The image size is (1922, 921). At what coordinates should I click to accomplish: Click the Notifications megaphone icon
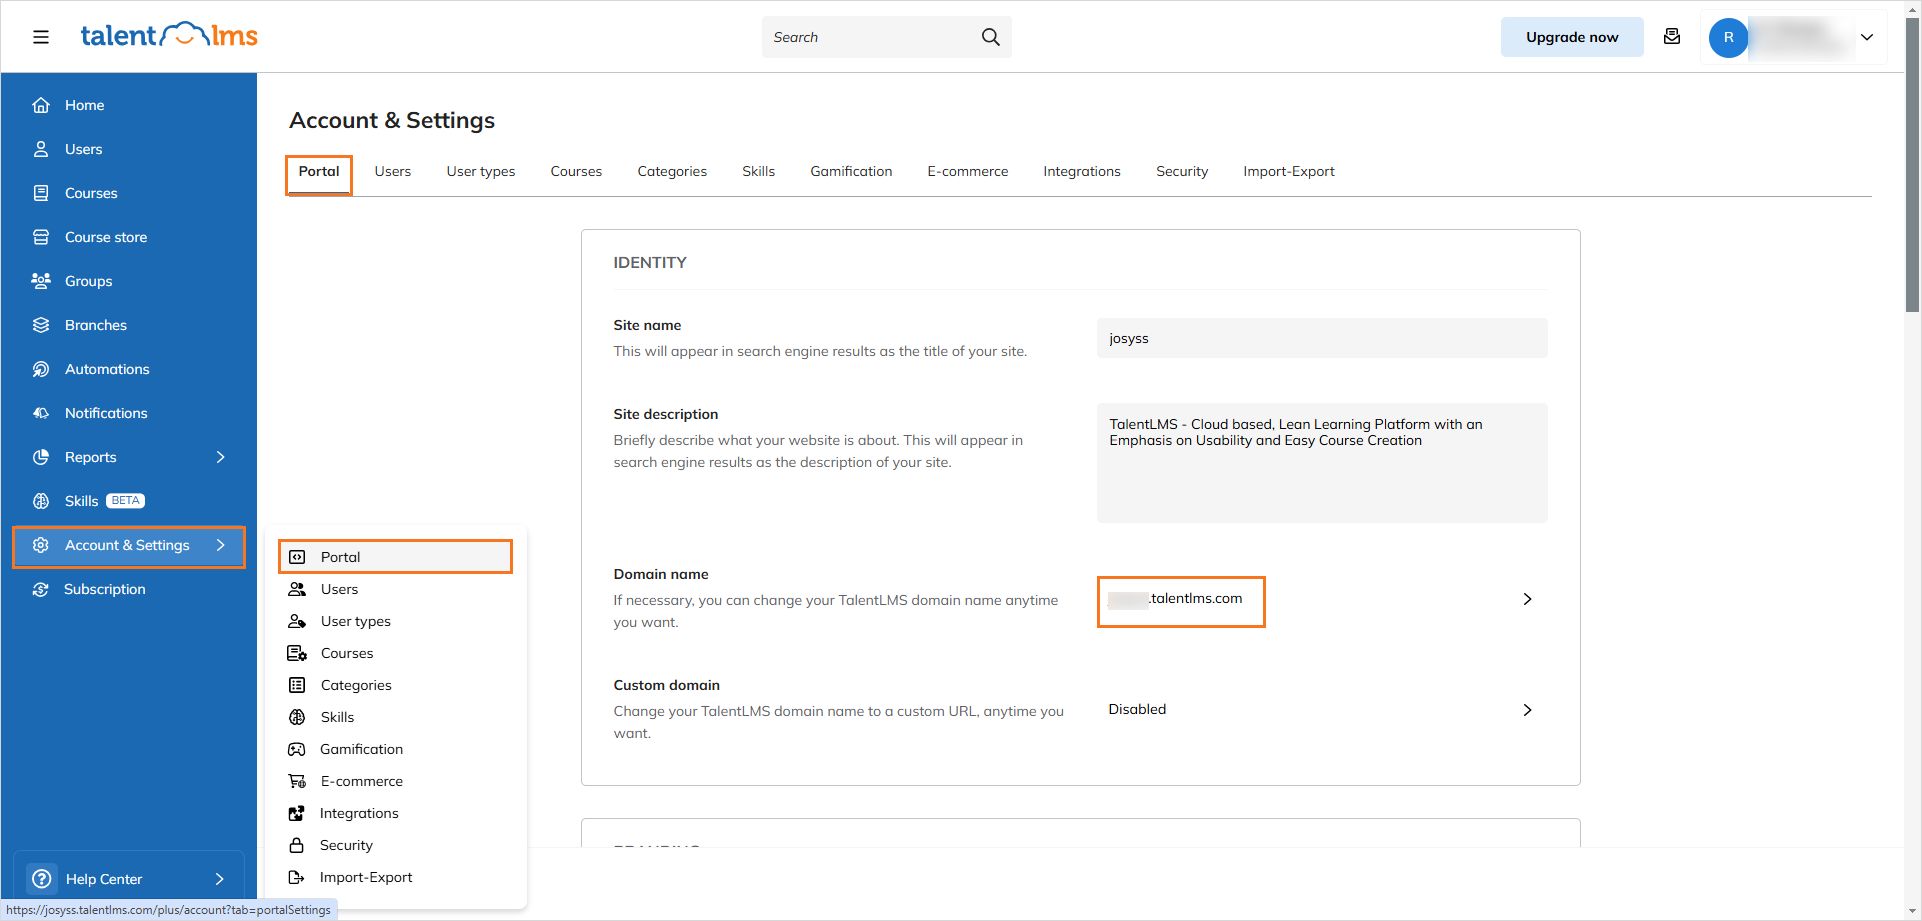(x=41, y=413)
